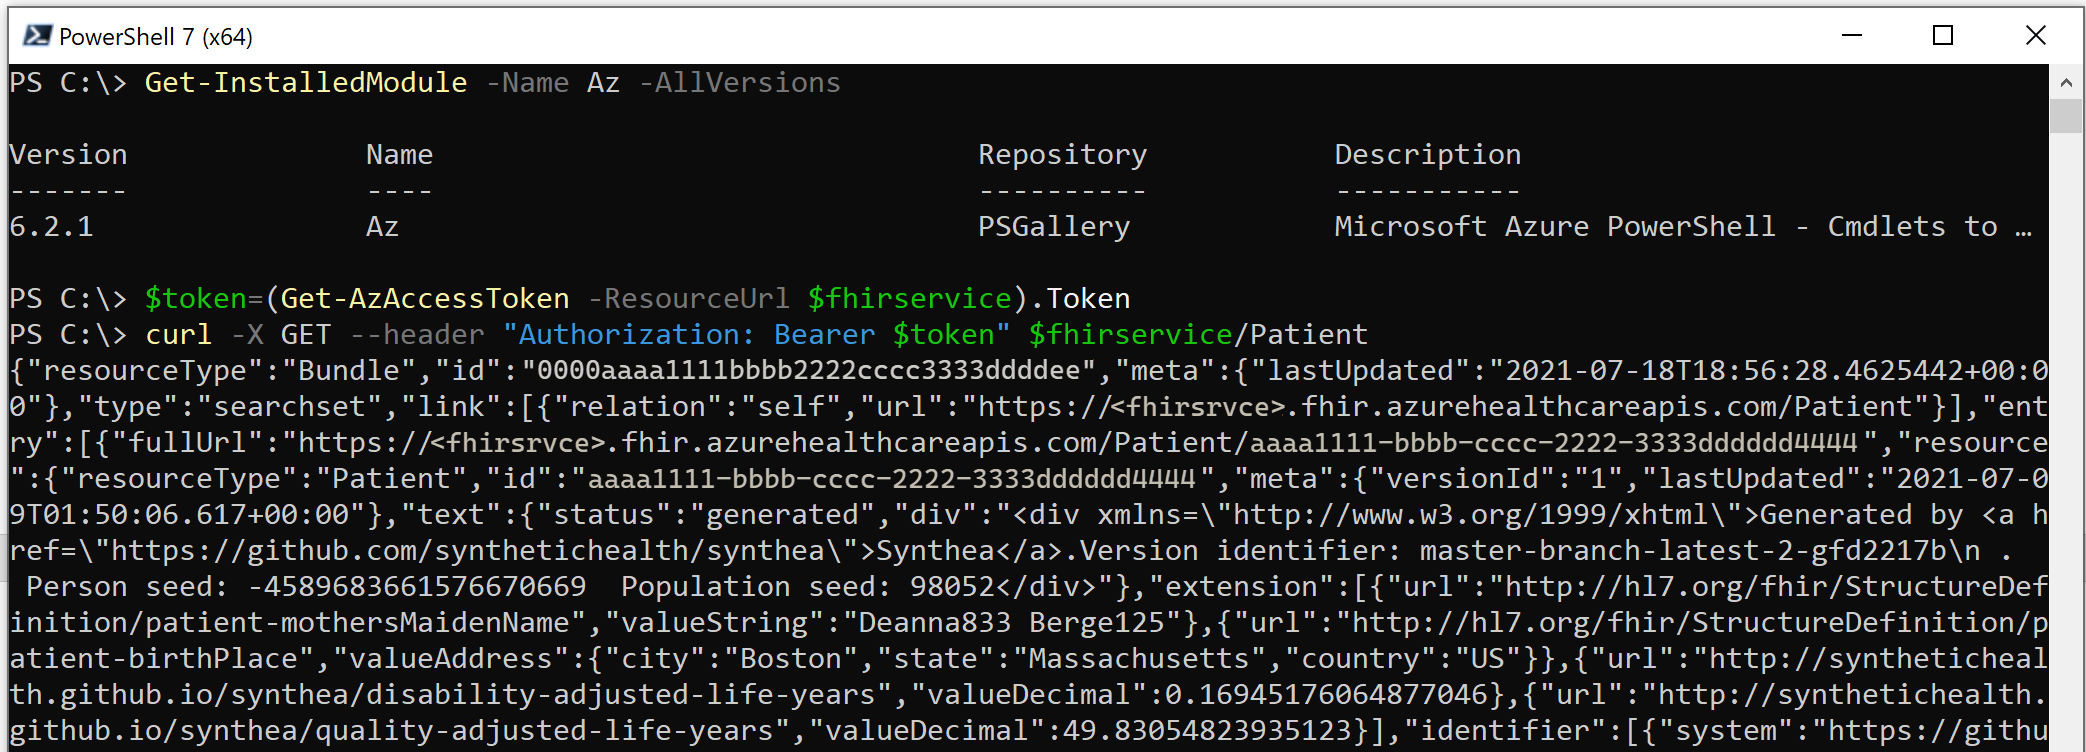
Task: Click the Get-InstalledModule command text
Action: click(306, 83)
